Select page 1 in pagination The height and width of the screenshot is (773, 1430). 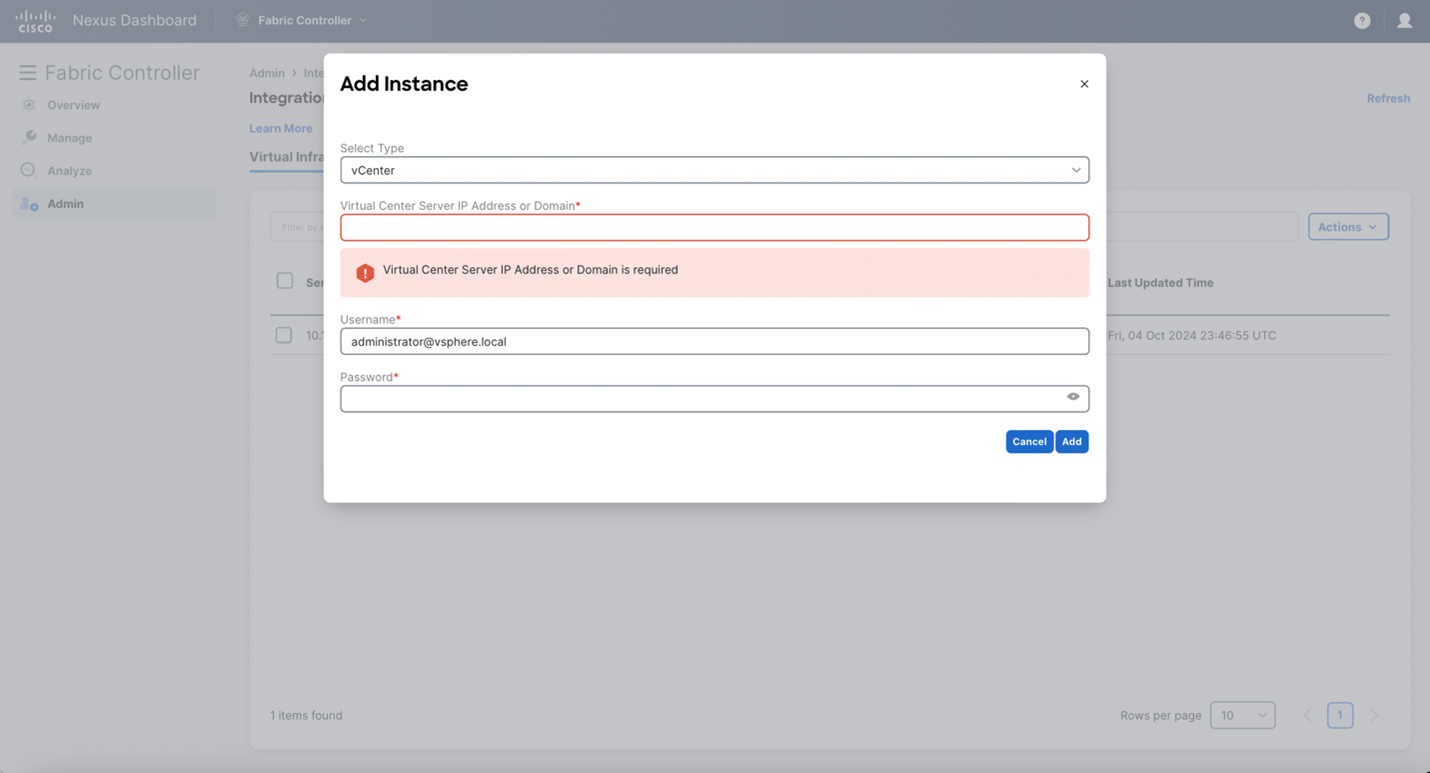tap(1340, 715)
